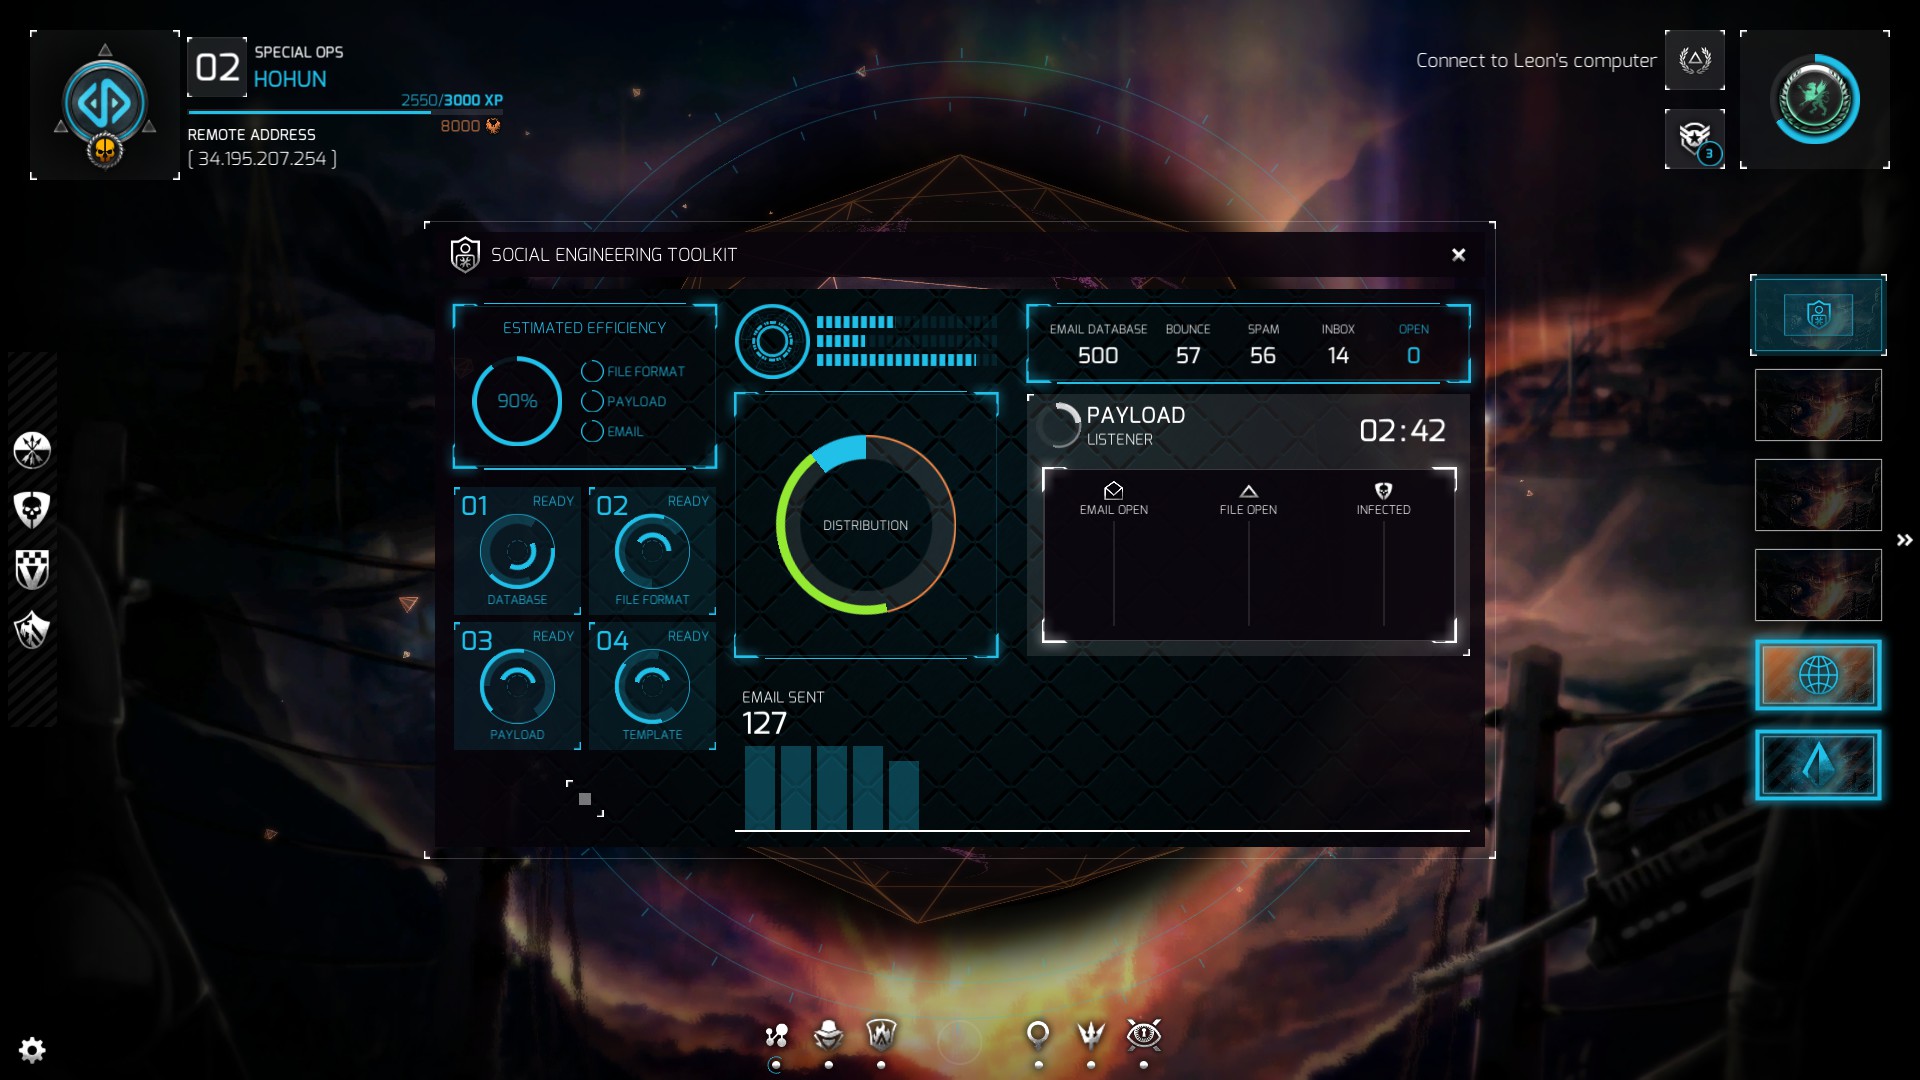Open the 02 File Format module
This screenshot has width=1920, height=1080.
652,551
